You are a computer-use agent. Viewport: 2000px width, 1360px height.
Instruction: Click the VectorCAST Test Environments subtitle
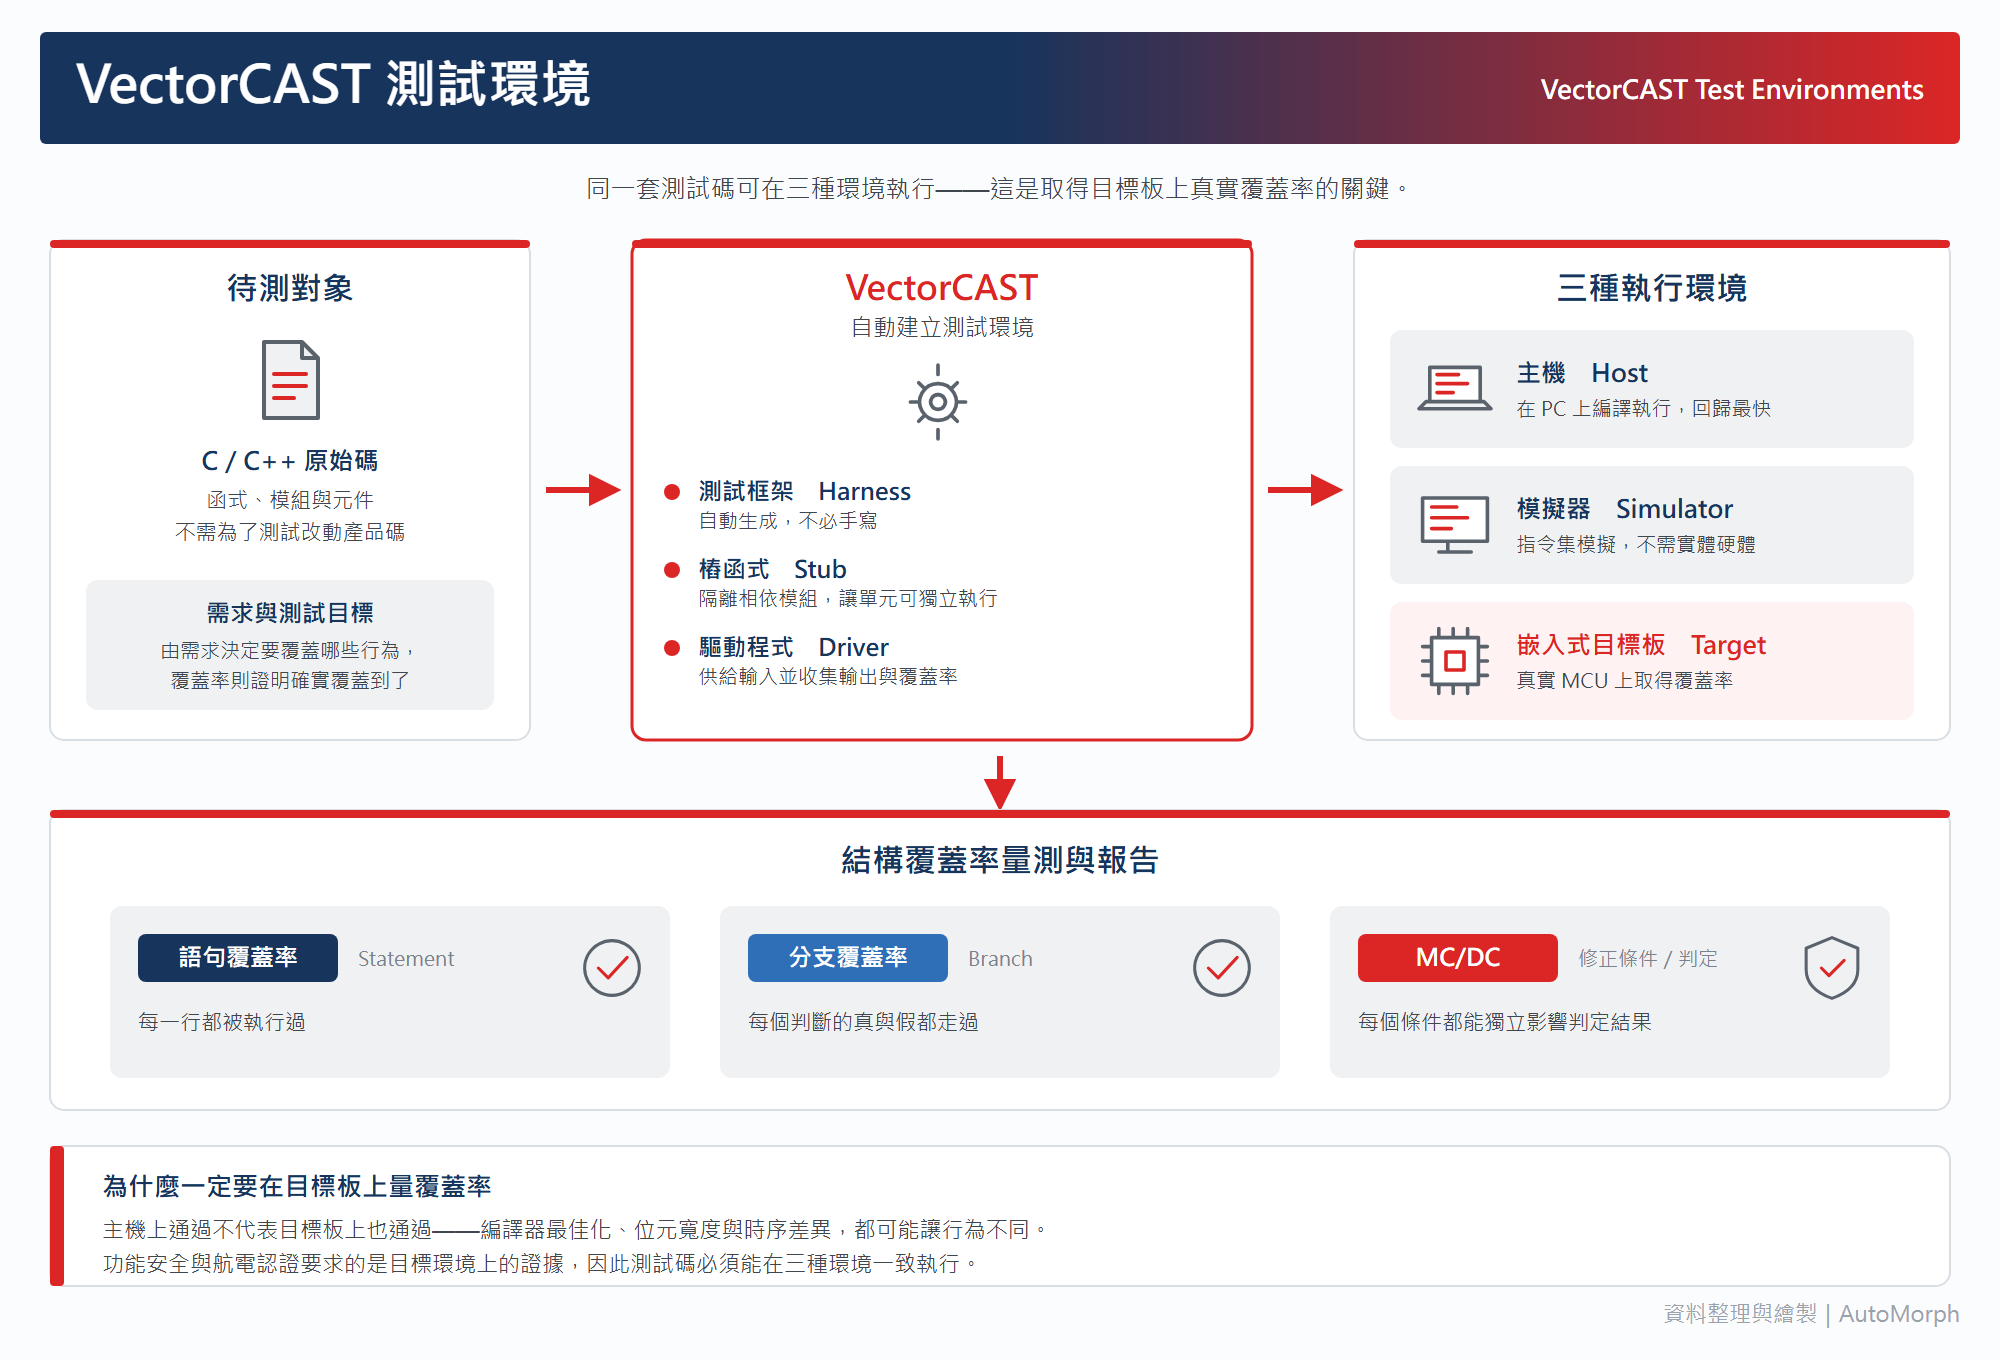pos(1732,90)
